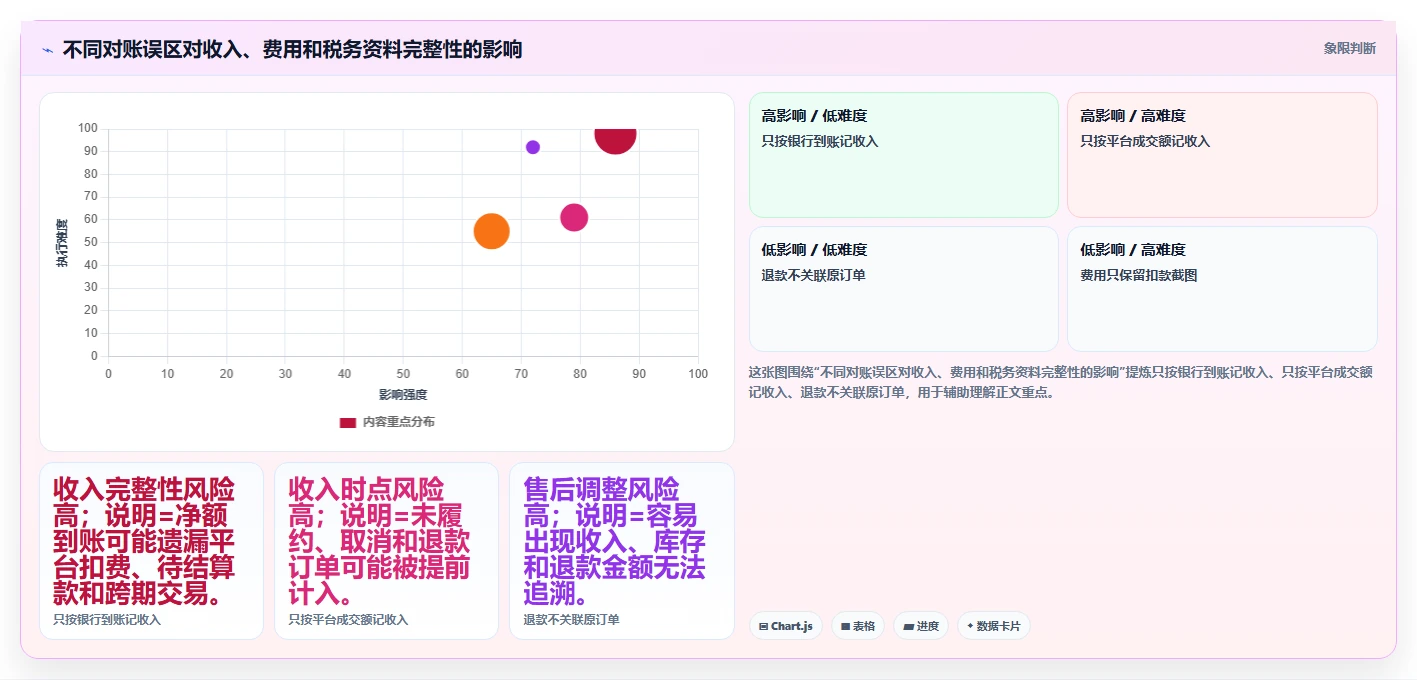Screen dimensions: 1417x680
Task: Click the 售后调整风险高 data card
Action: tap(622, 551)
